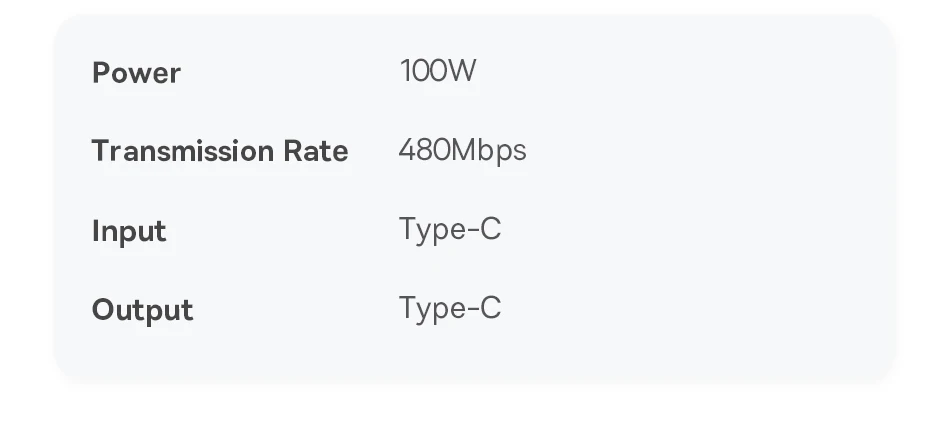Select the 100W power value
The height and width of the screenshot is (437, 930).
438,71
